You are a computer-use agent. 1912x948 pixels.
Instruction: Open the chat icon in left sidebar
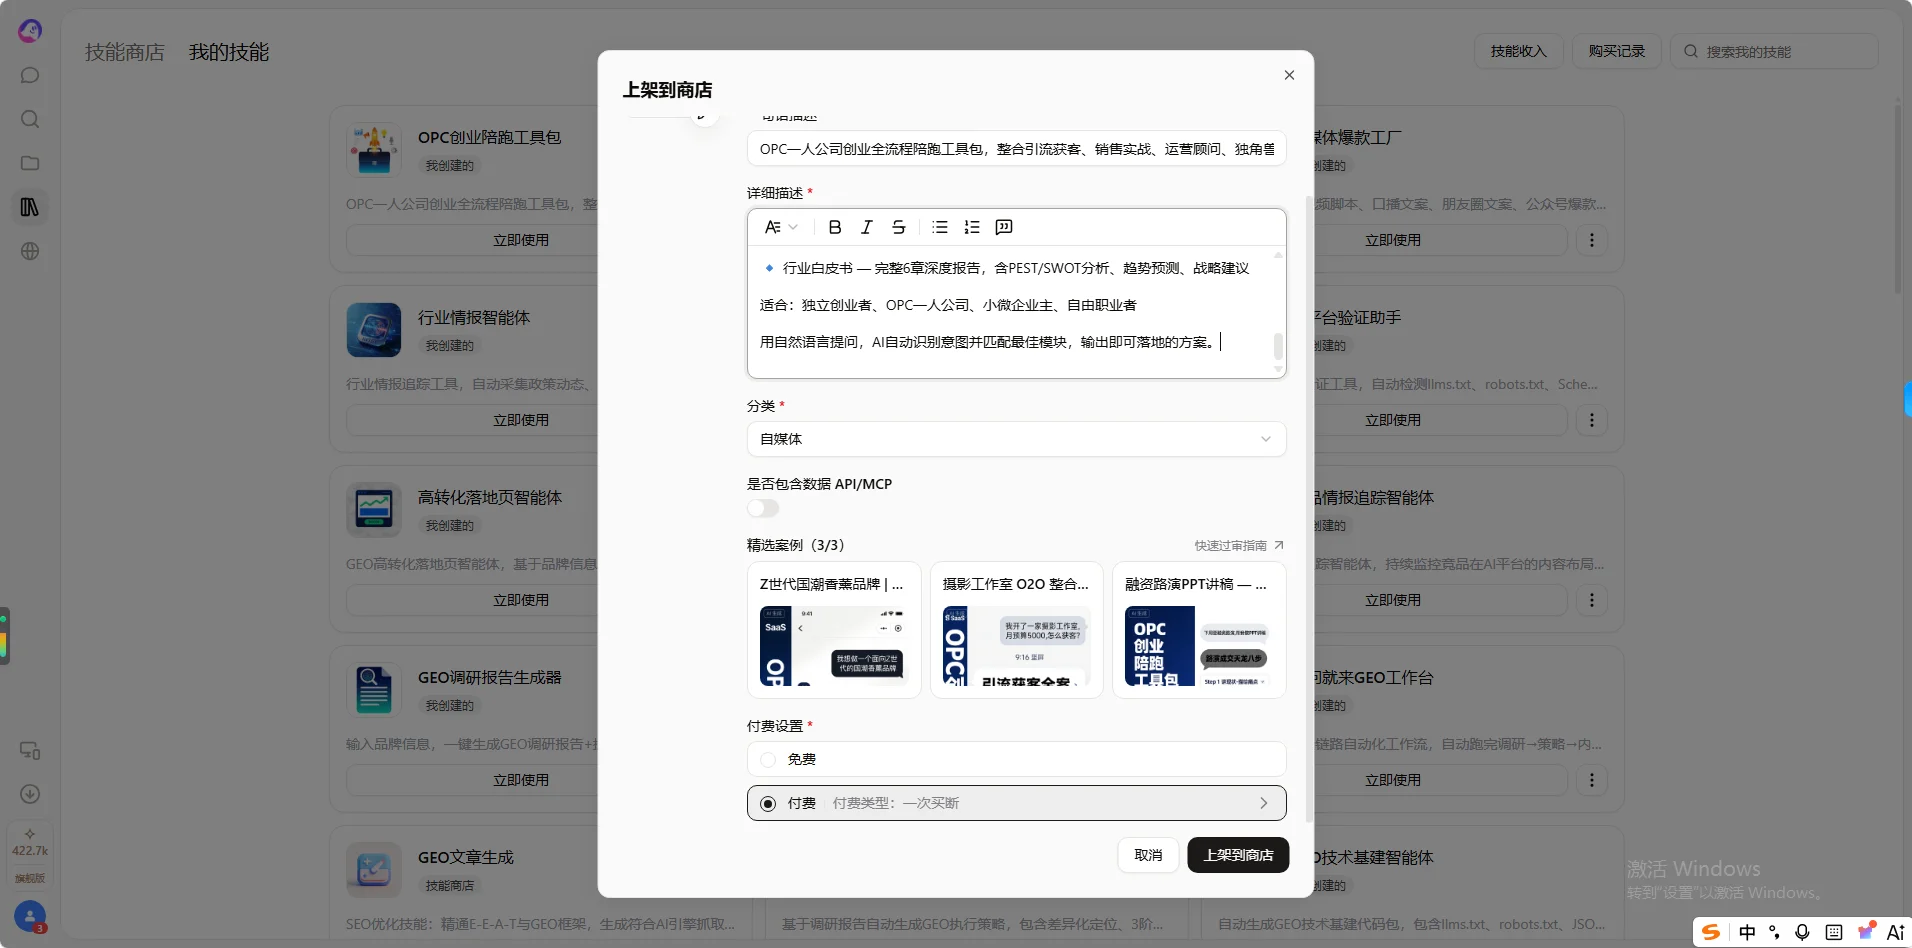coord(30,75)
